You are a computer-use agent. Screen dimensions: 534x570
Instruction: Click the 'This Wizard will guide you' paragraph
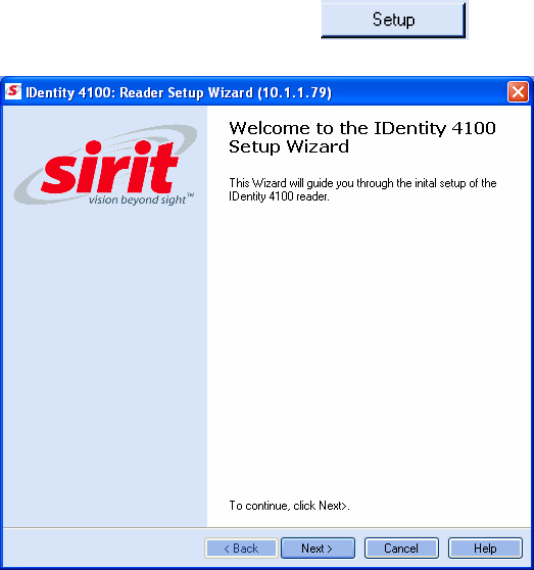click(x=362, y=189)
